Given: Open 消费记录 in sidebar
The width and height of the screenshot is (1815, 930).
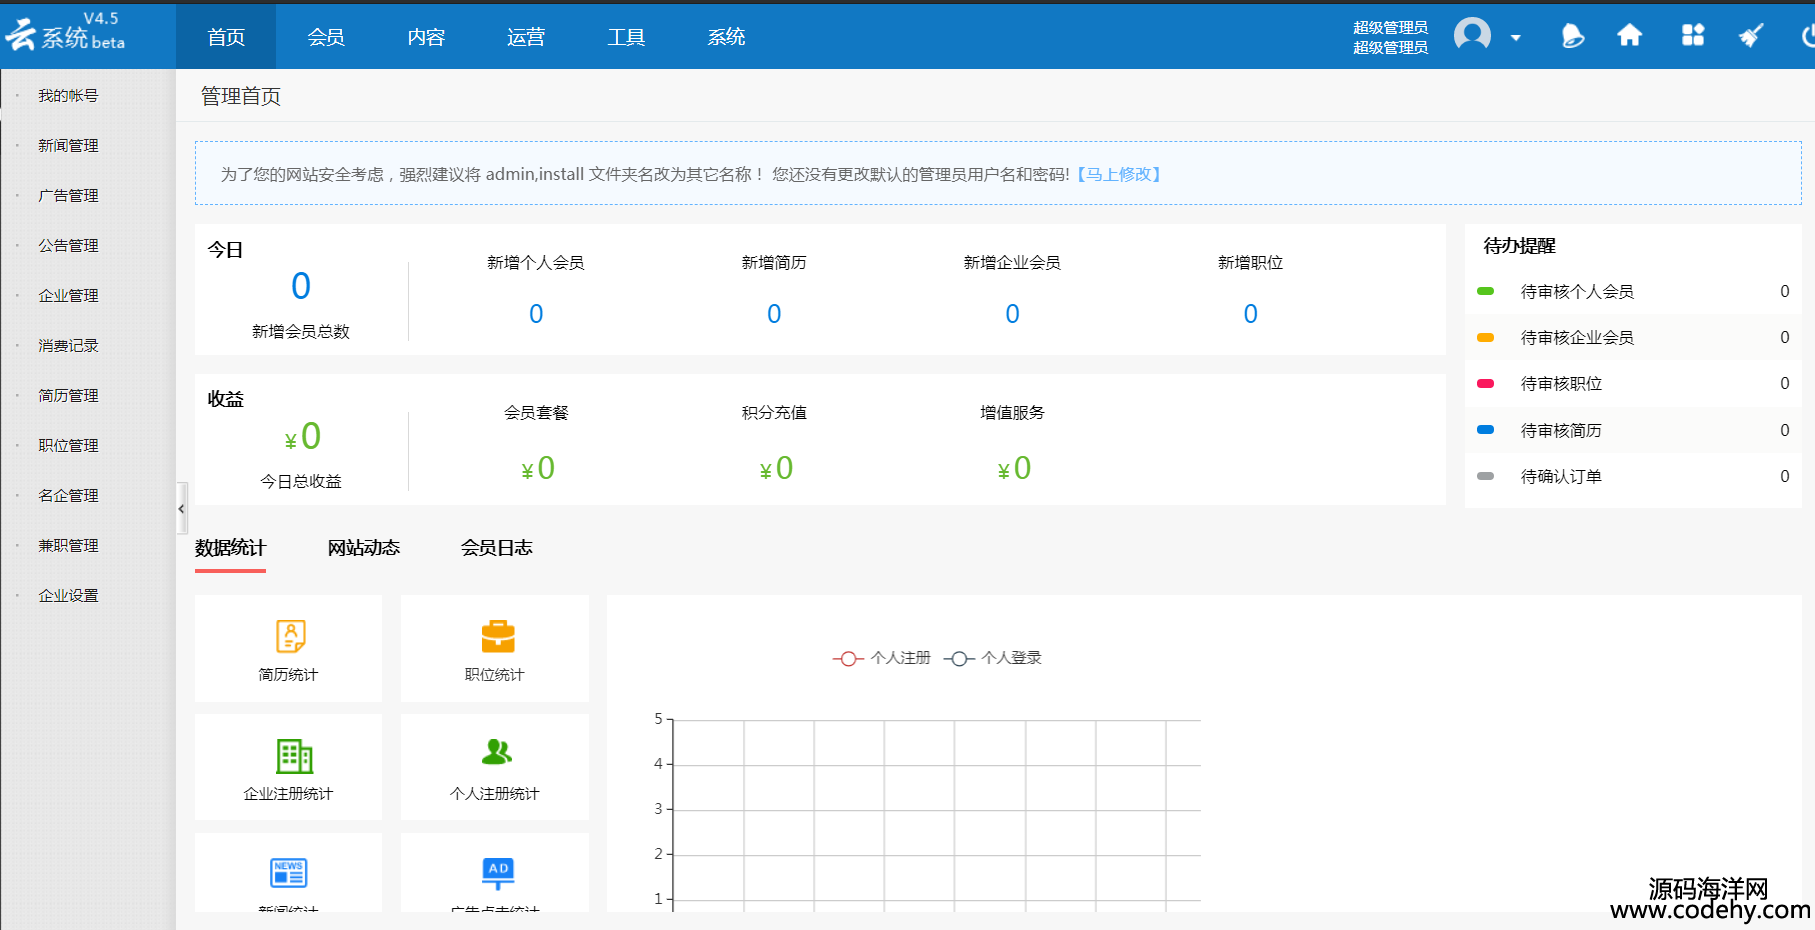Looking at the screenshot, I should [68, 346].
